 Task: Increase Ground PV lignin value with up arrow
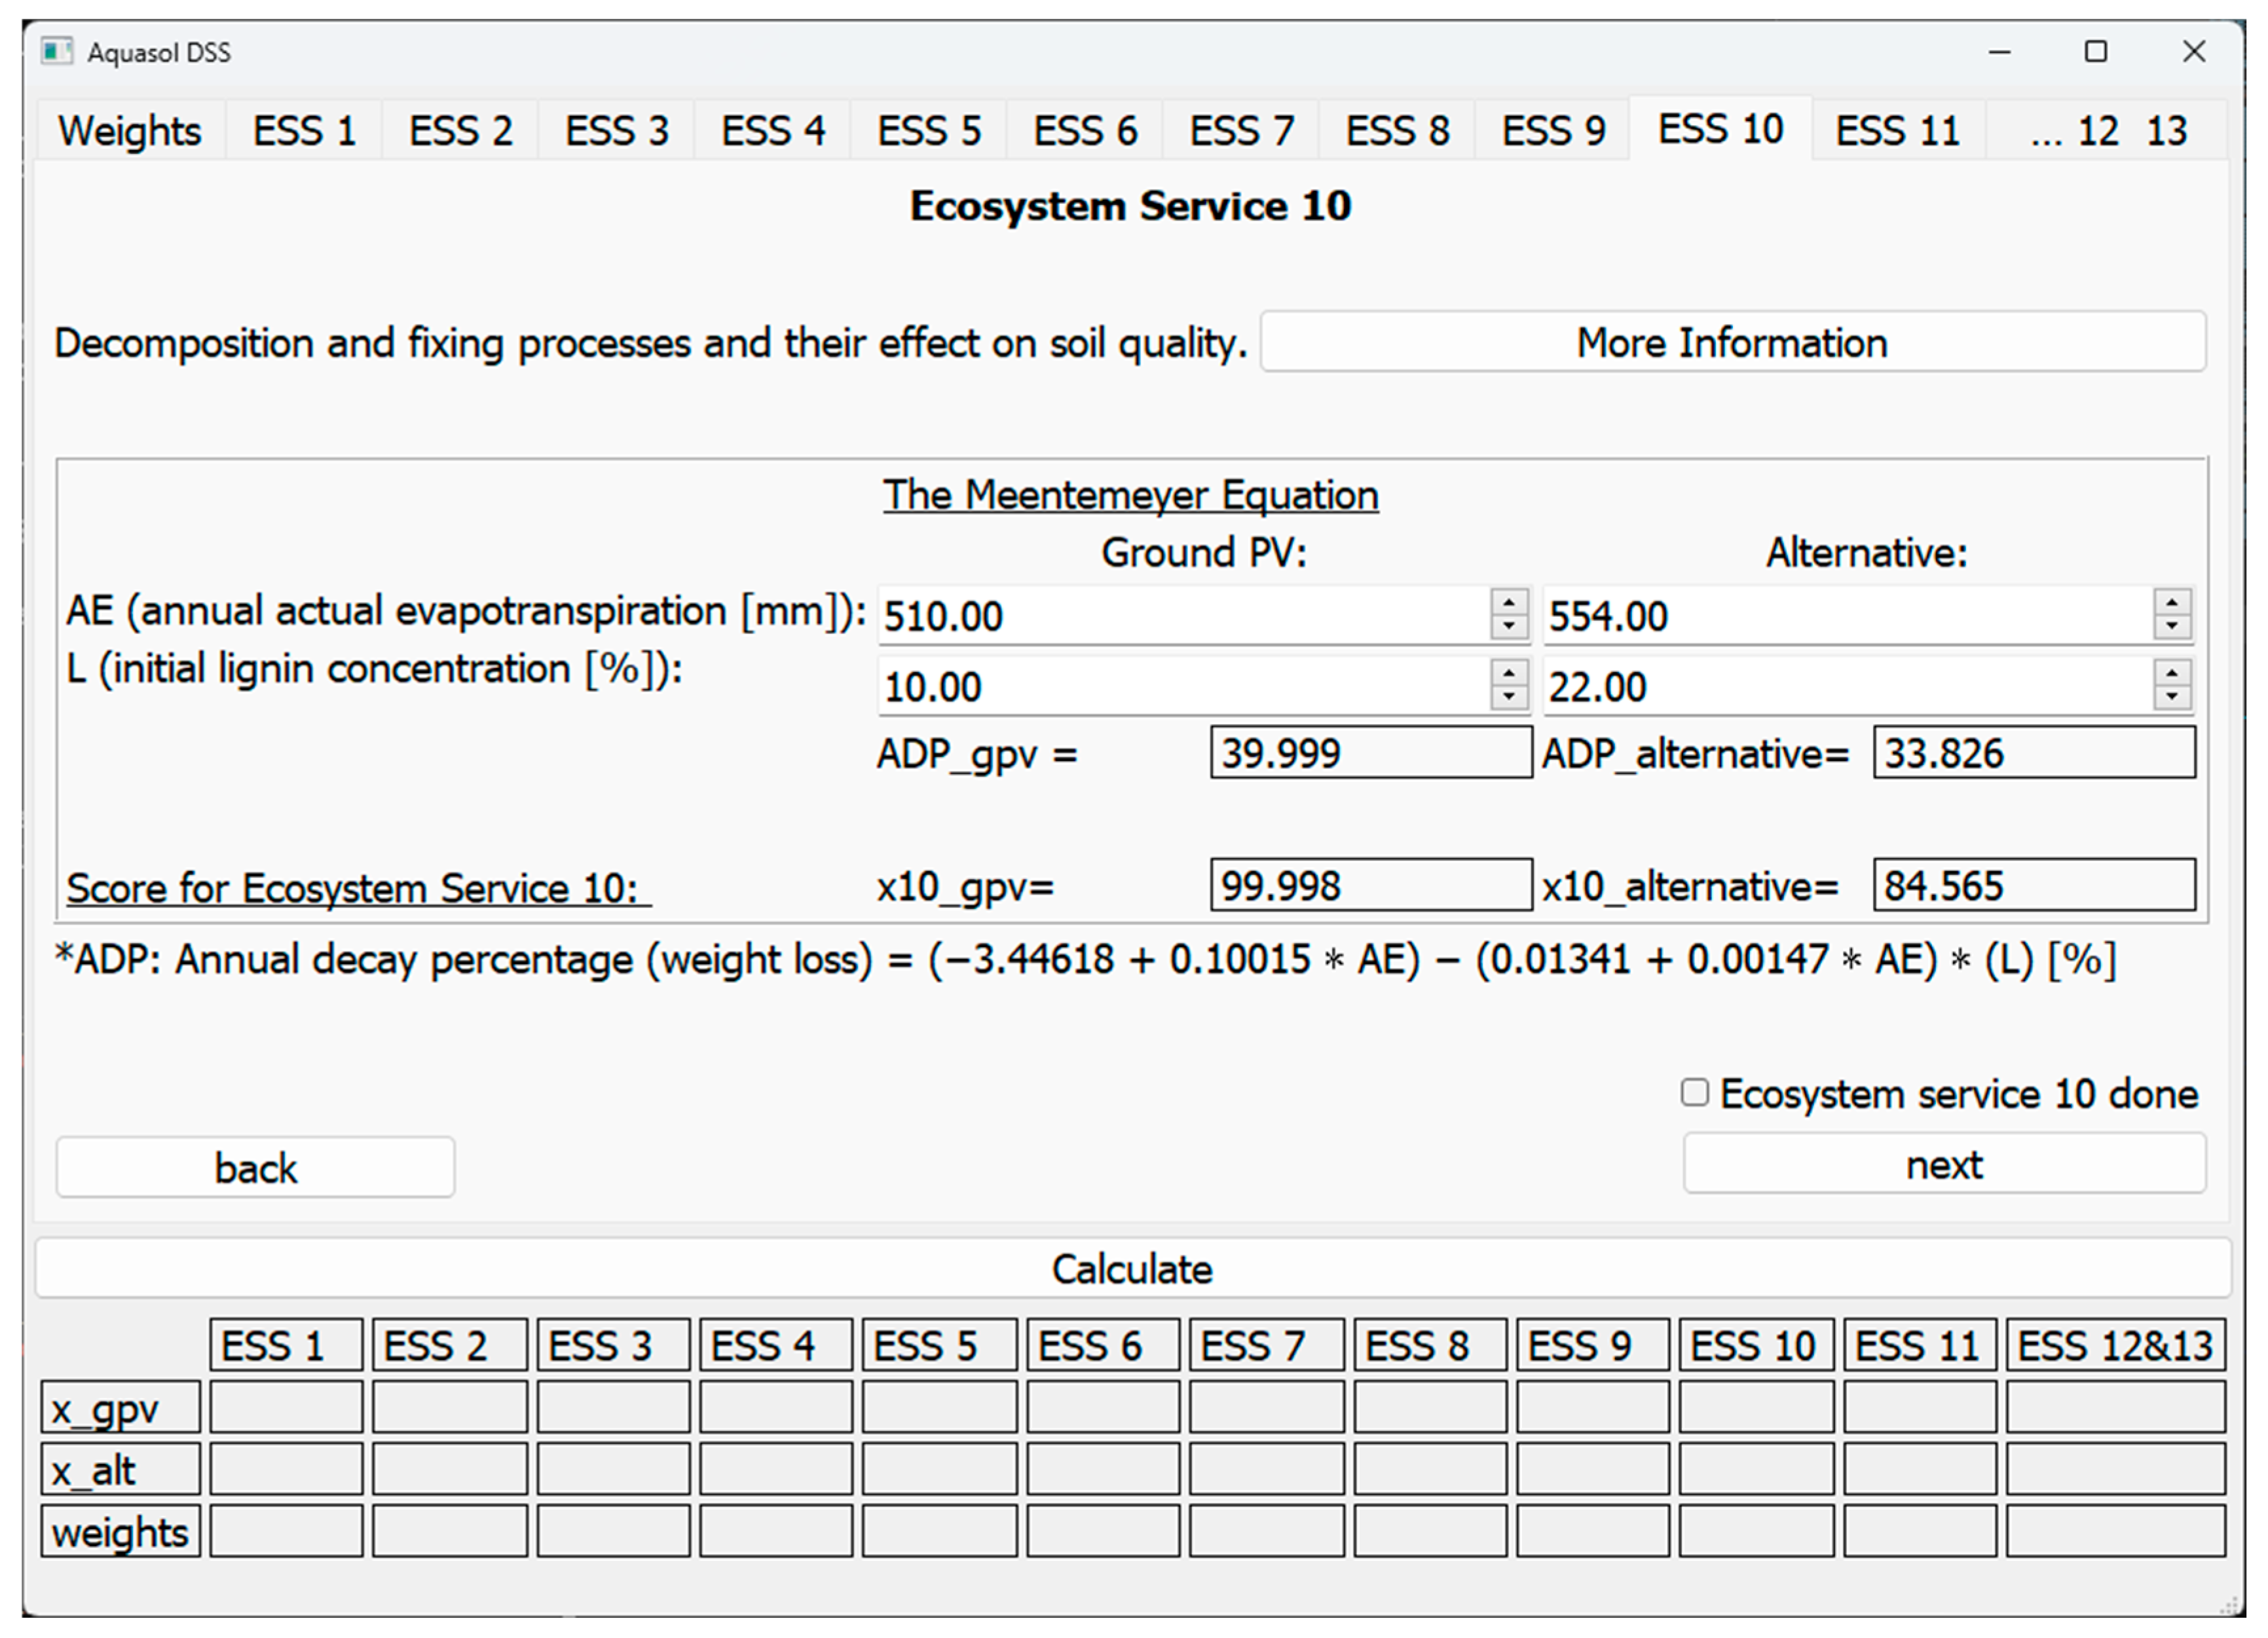coord(1508,673)
